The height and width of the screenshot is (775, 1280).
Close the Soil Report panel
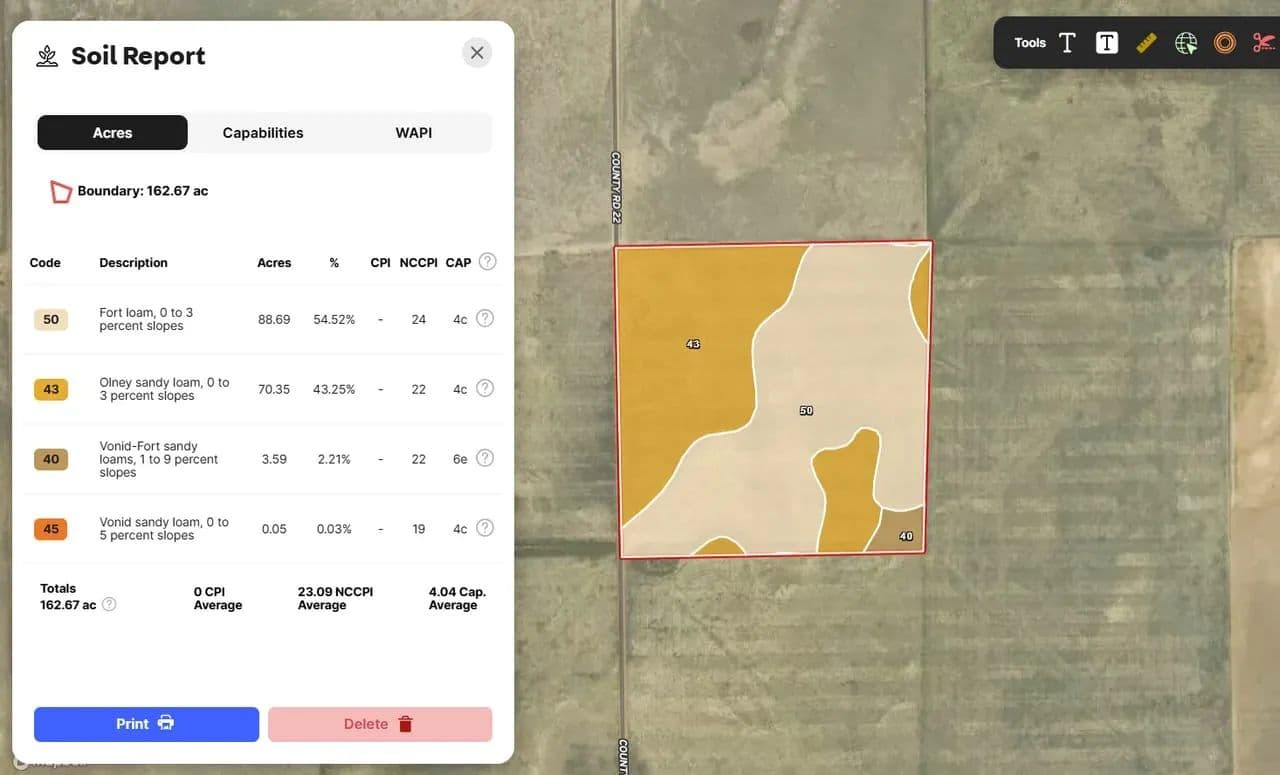point(477,53)
